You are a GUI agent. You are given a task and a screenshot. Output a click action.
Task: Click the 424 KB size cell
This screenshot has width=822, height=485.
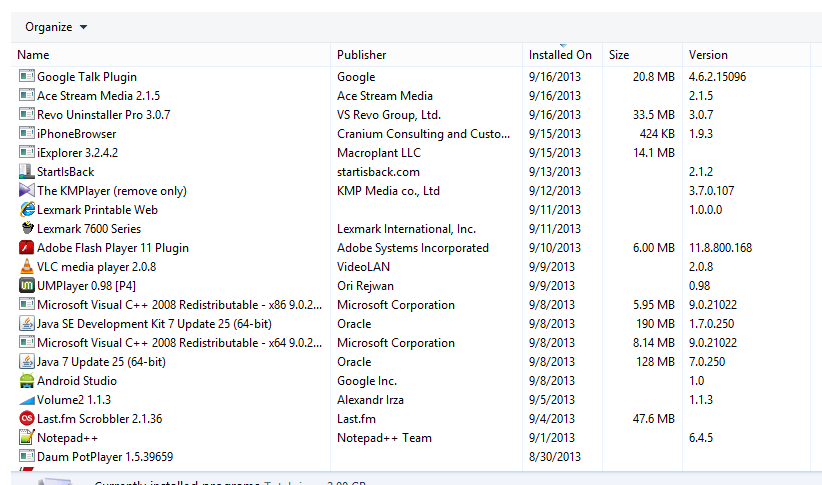(x=657, y=134)
